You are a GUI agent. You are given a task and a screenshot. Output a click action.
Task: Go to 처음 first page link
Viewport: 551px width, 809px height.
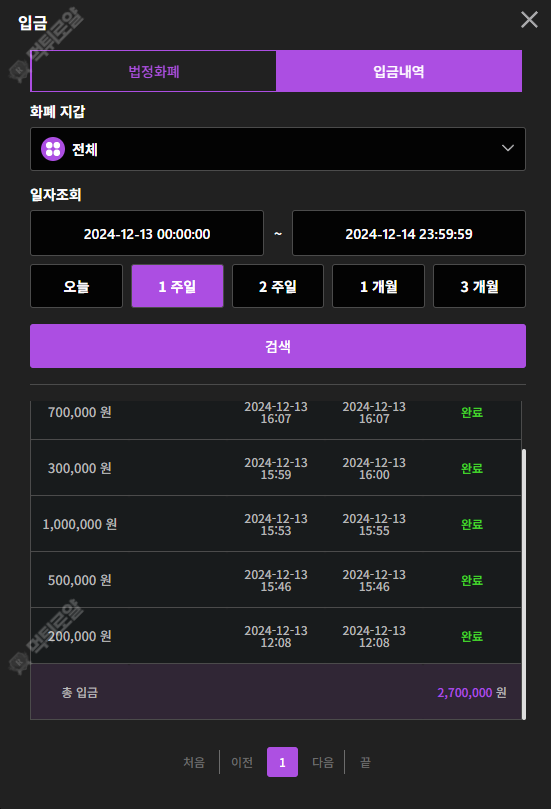(194, 762)
